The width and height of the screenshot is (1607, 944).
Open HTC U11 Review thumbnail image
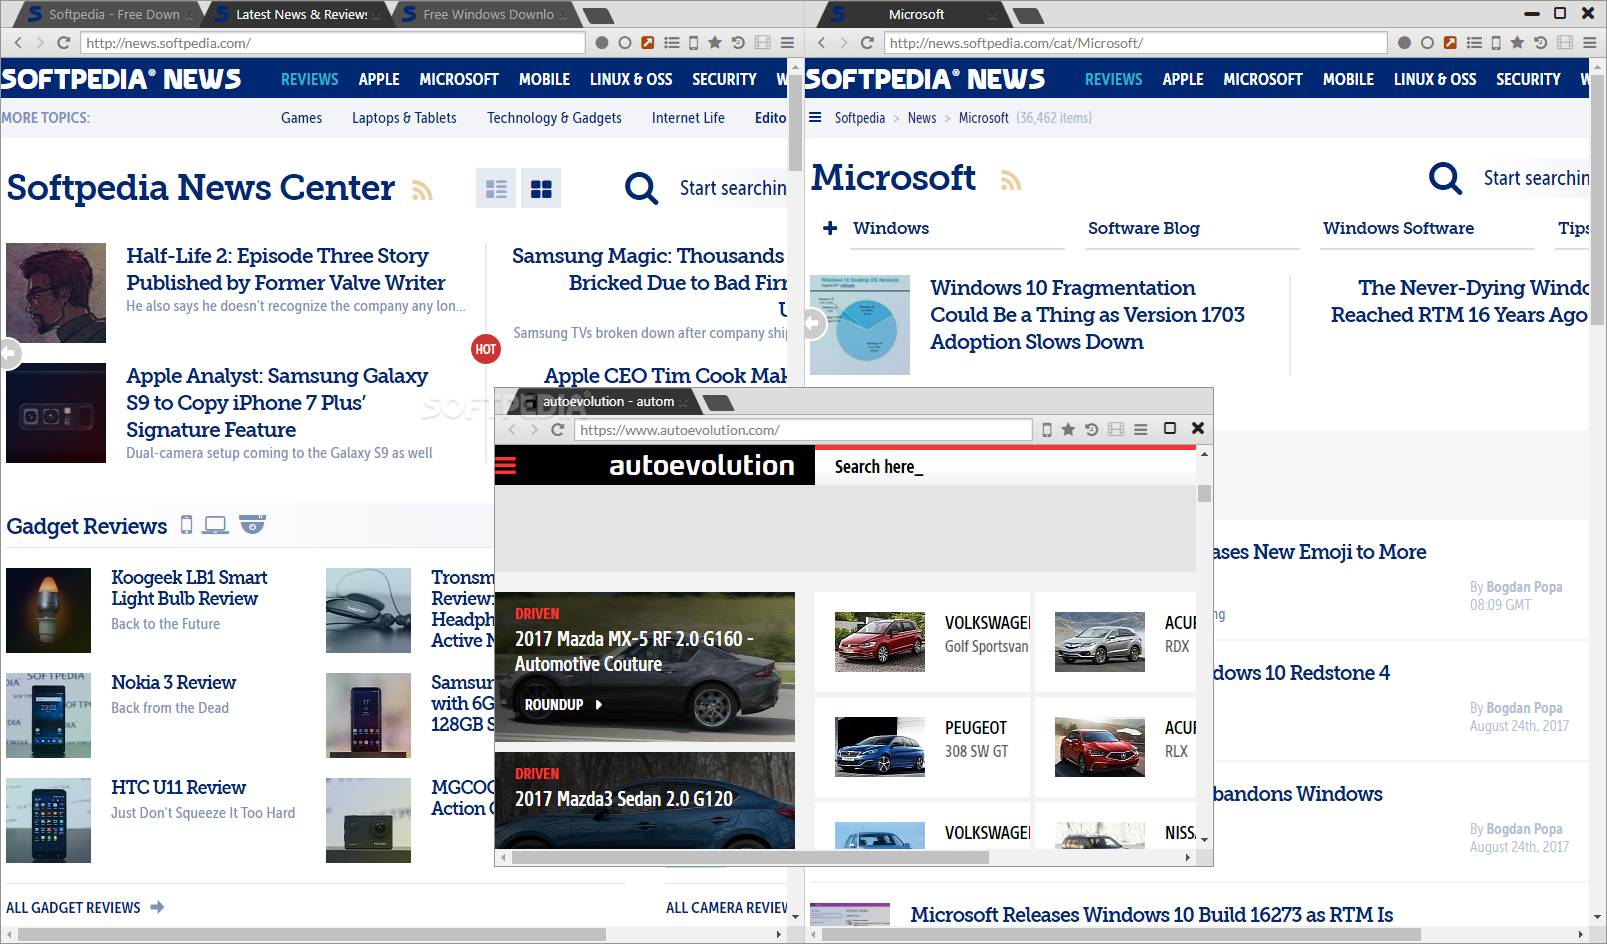[48, 820]
